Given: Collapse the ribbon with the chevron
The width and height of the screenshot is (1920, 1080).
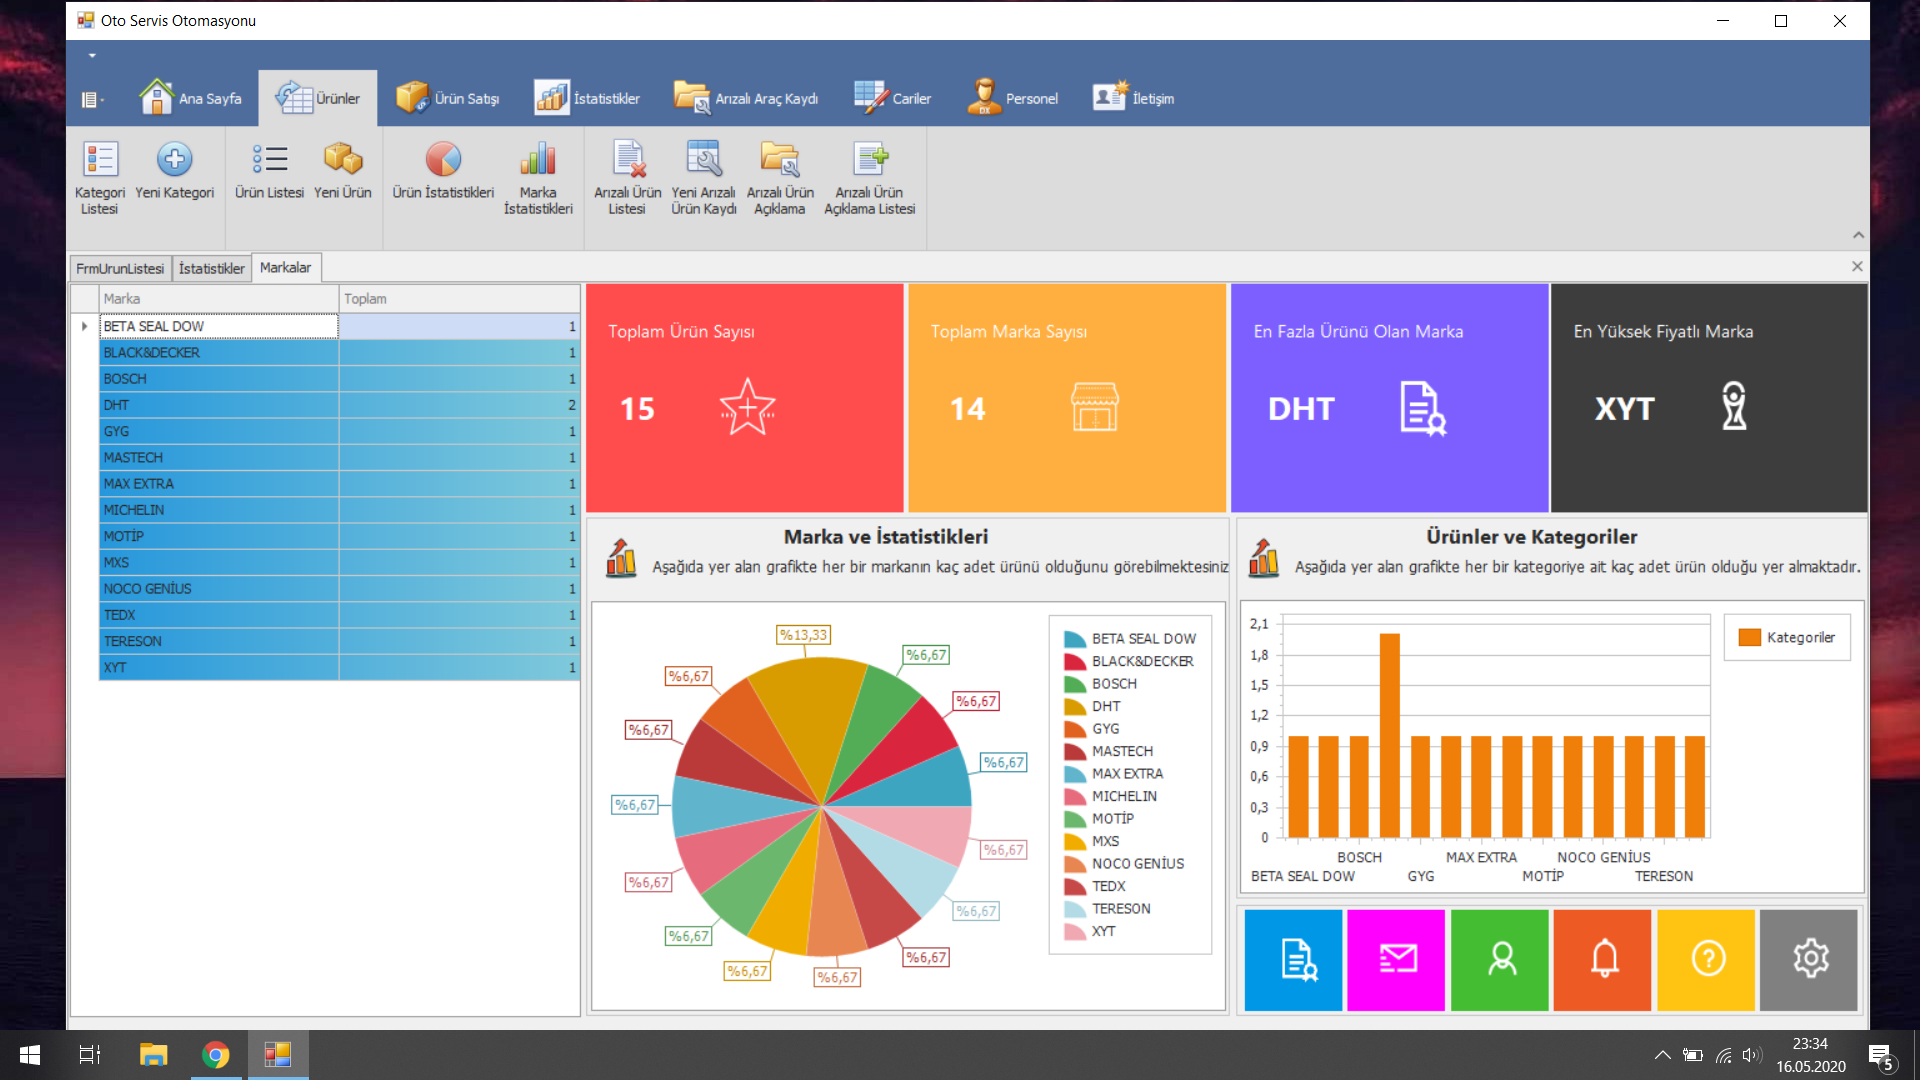Looking at the screenshot, I should point(1858,235).
